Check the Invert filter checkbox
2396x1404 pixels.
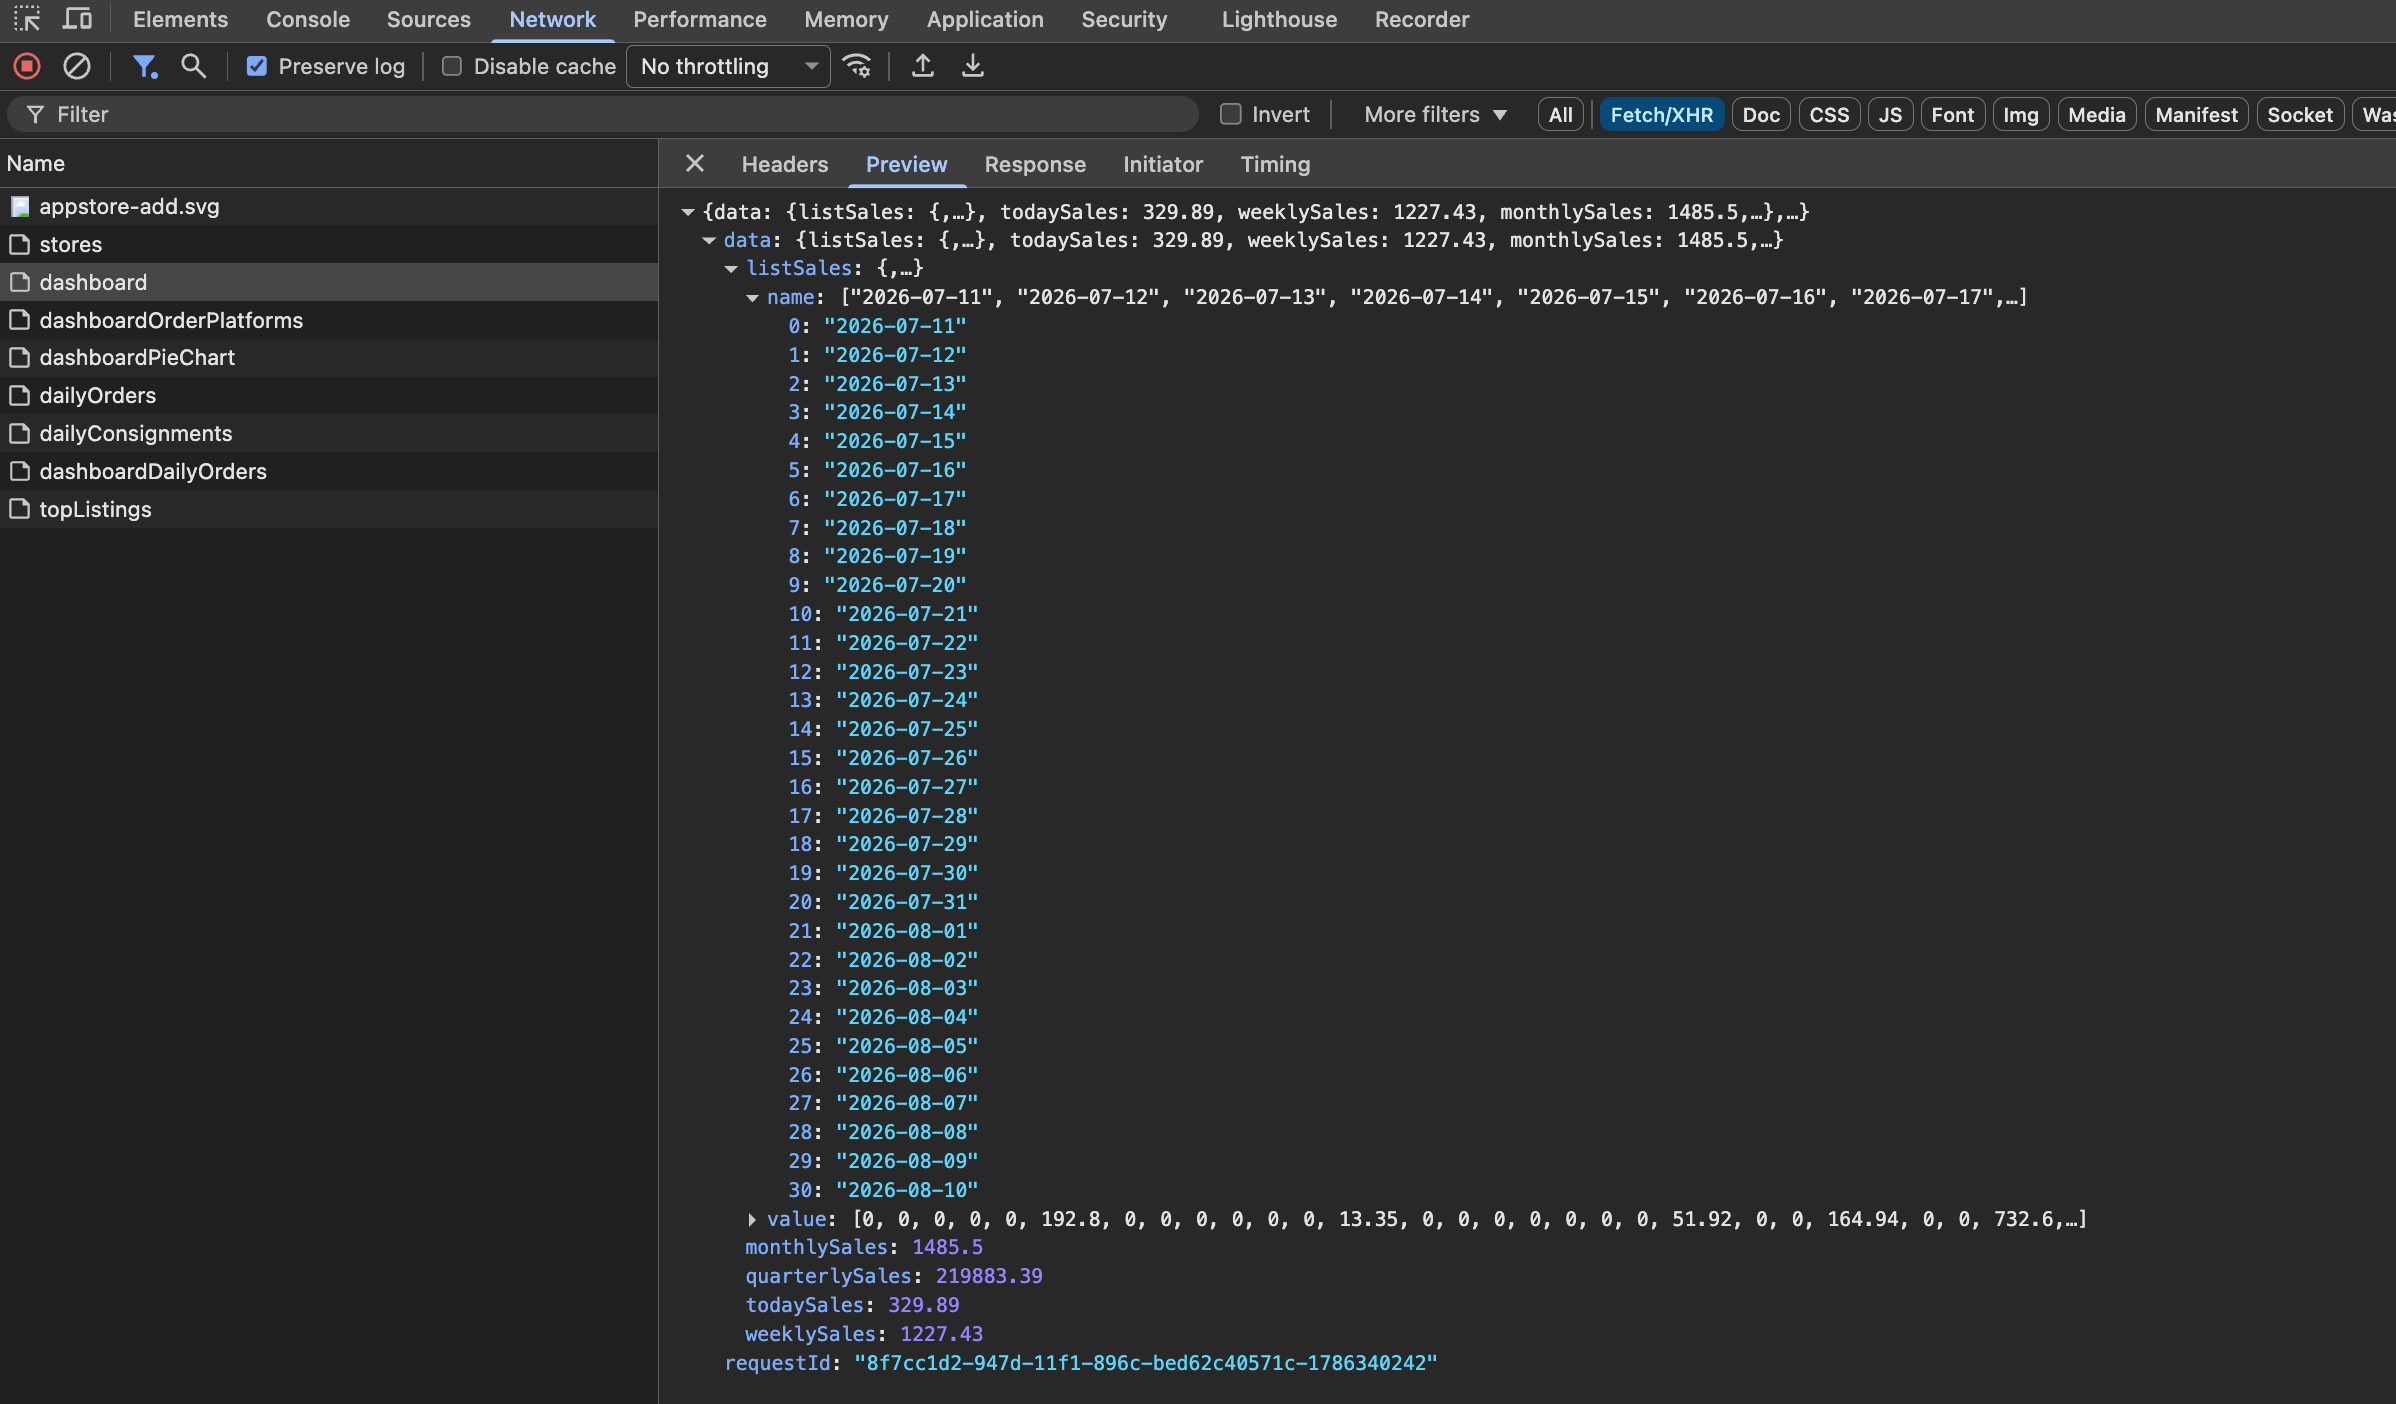click(1231, 114)
